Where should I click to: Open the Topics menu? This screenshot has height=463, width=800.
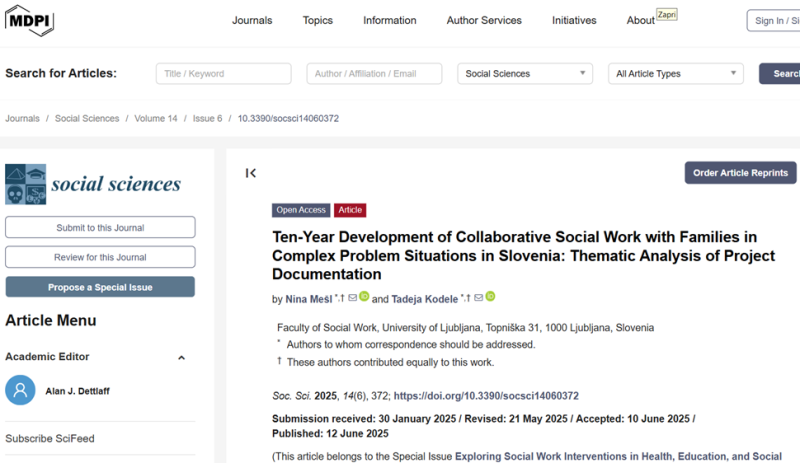point(318,20)
